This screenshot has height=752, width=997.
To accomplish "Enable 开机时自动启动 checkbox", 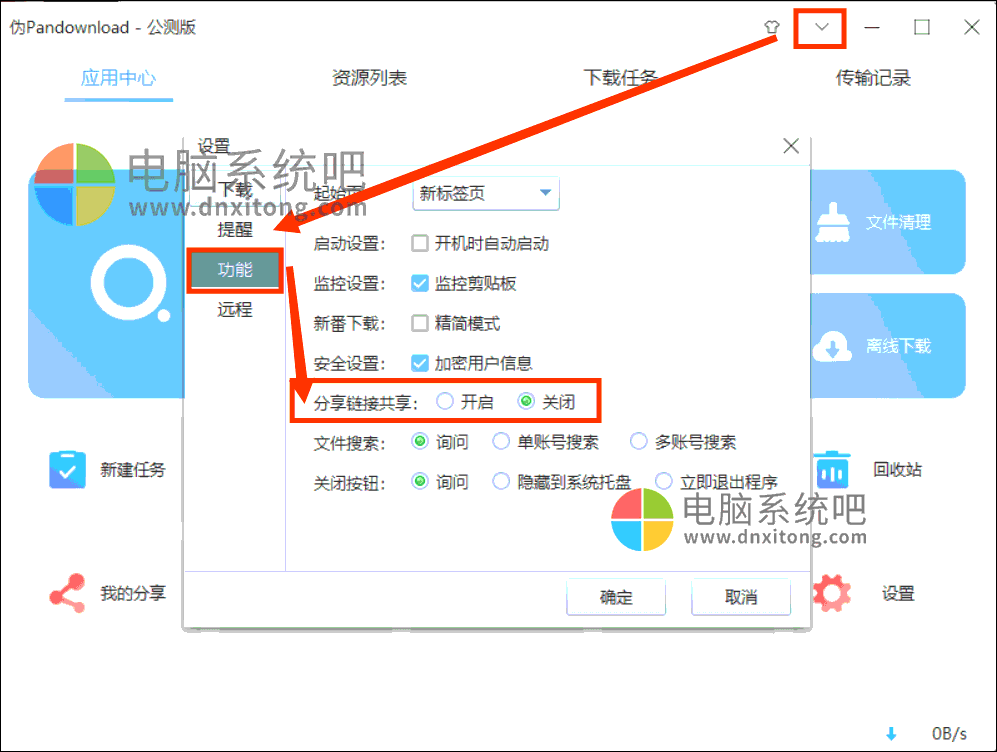I will tap(421, 243).
